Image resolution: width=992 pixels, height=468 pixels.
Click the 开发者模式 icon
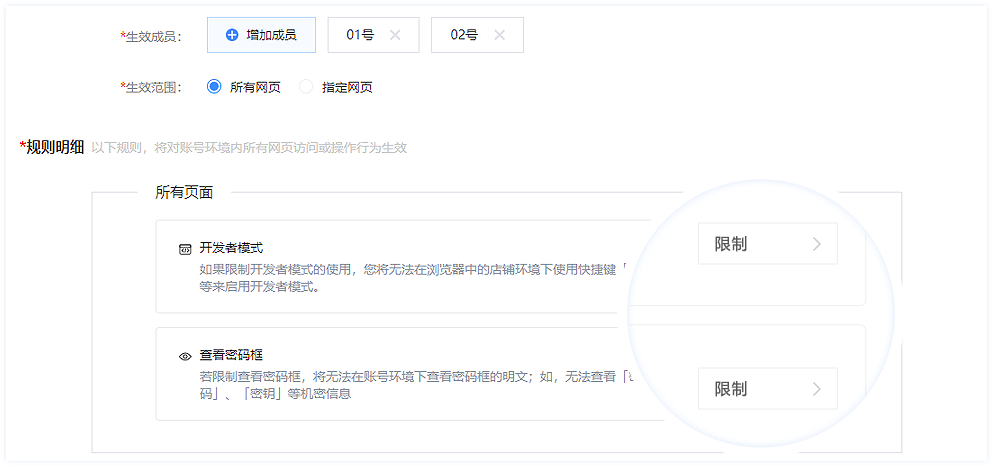pyautogui.click(x=185, y=248)
